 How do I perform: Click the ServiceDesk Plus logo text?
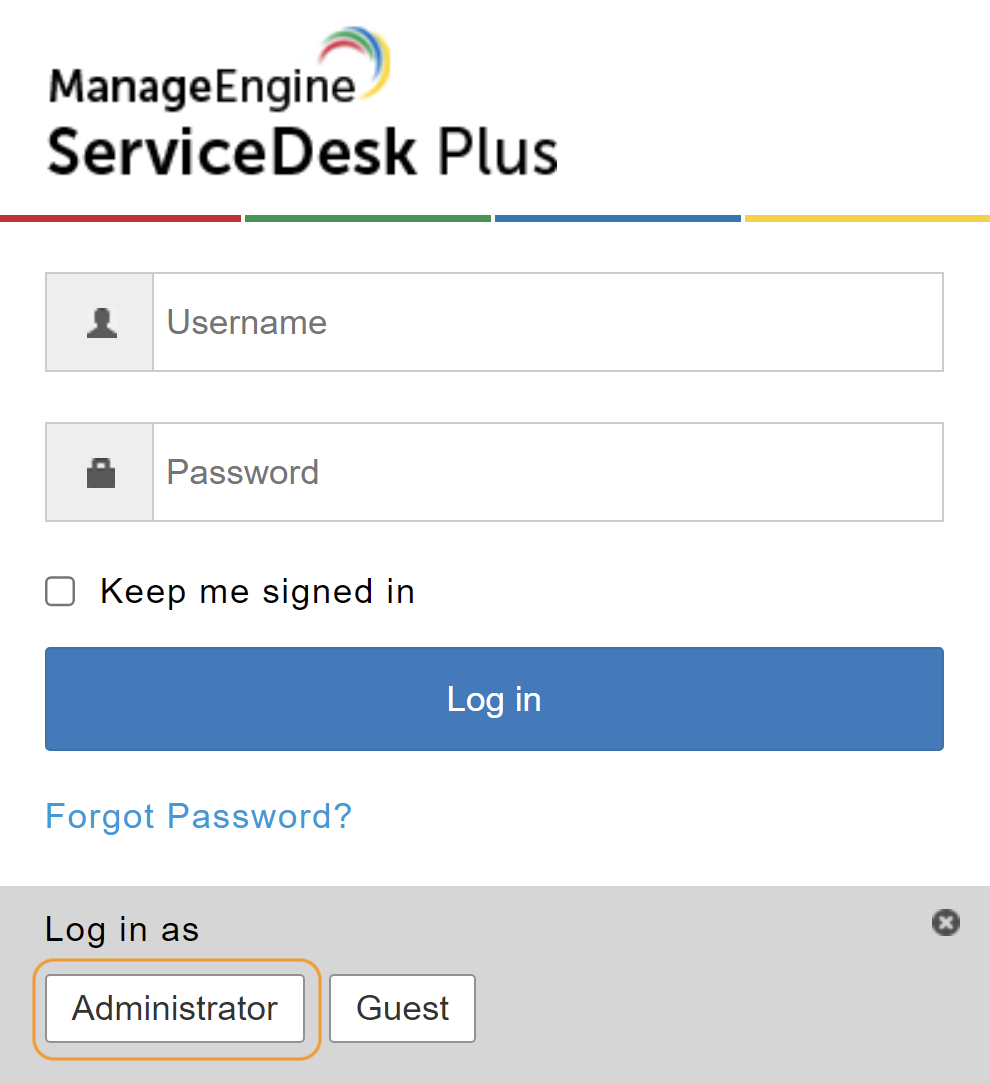coord(300,148)
